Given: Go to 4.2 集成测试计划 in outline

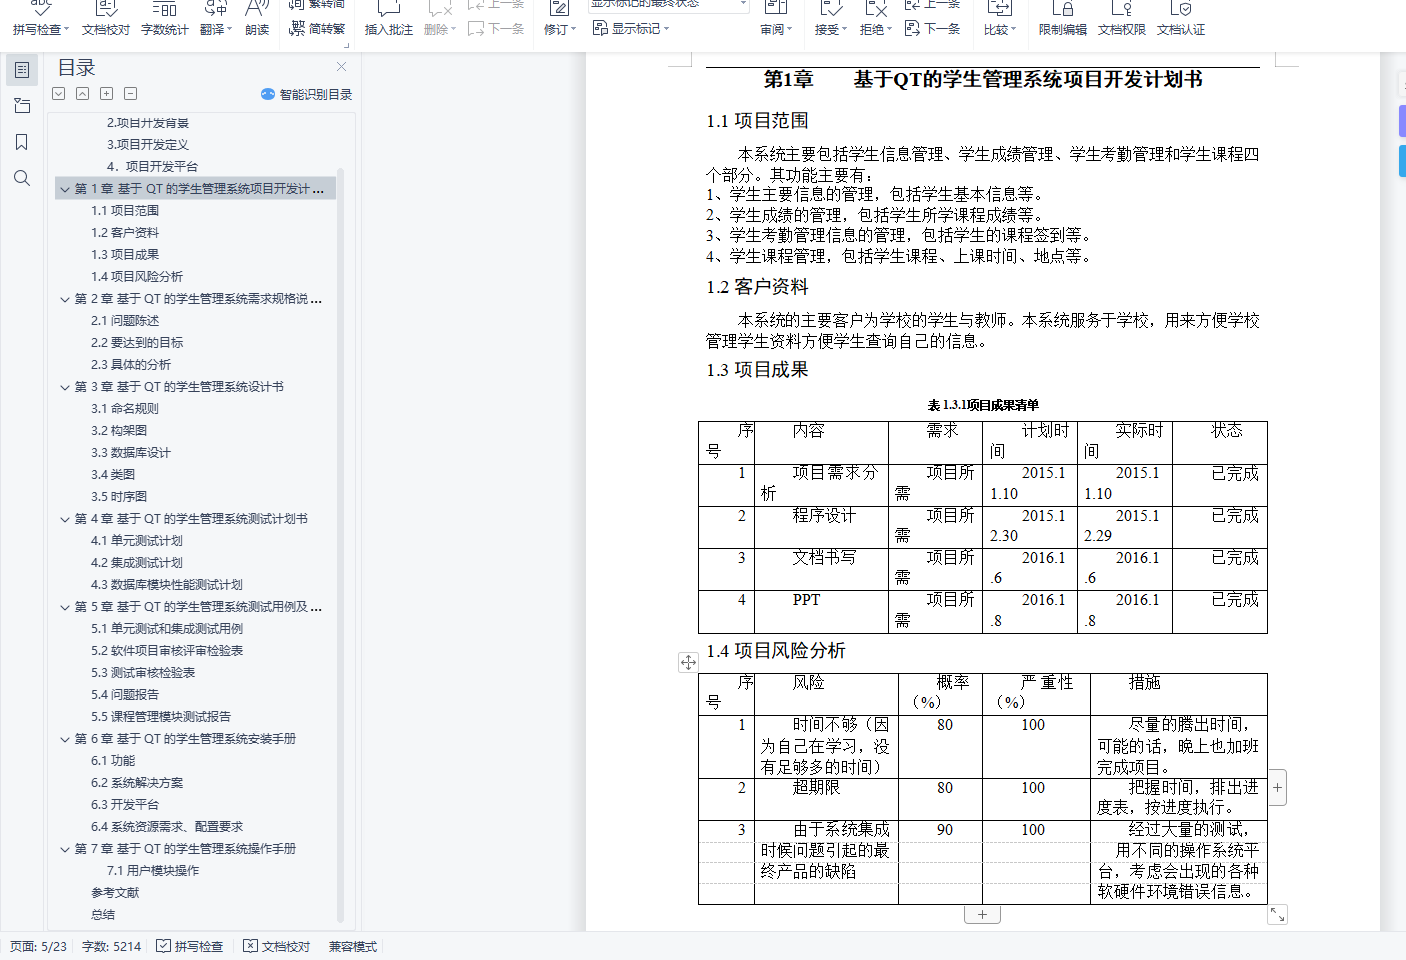Looking at the screenshot, I should click(137, 563).
